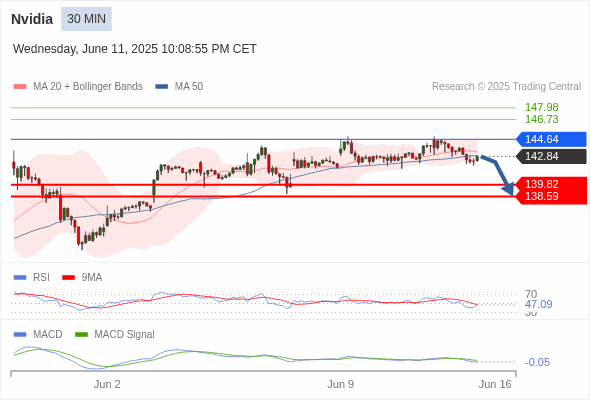Image resolution: width=590 pixels, height=400 pixels.
Task: Click the Nvidia chart title
Action: (32, 19)
